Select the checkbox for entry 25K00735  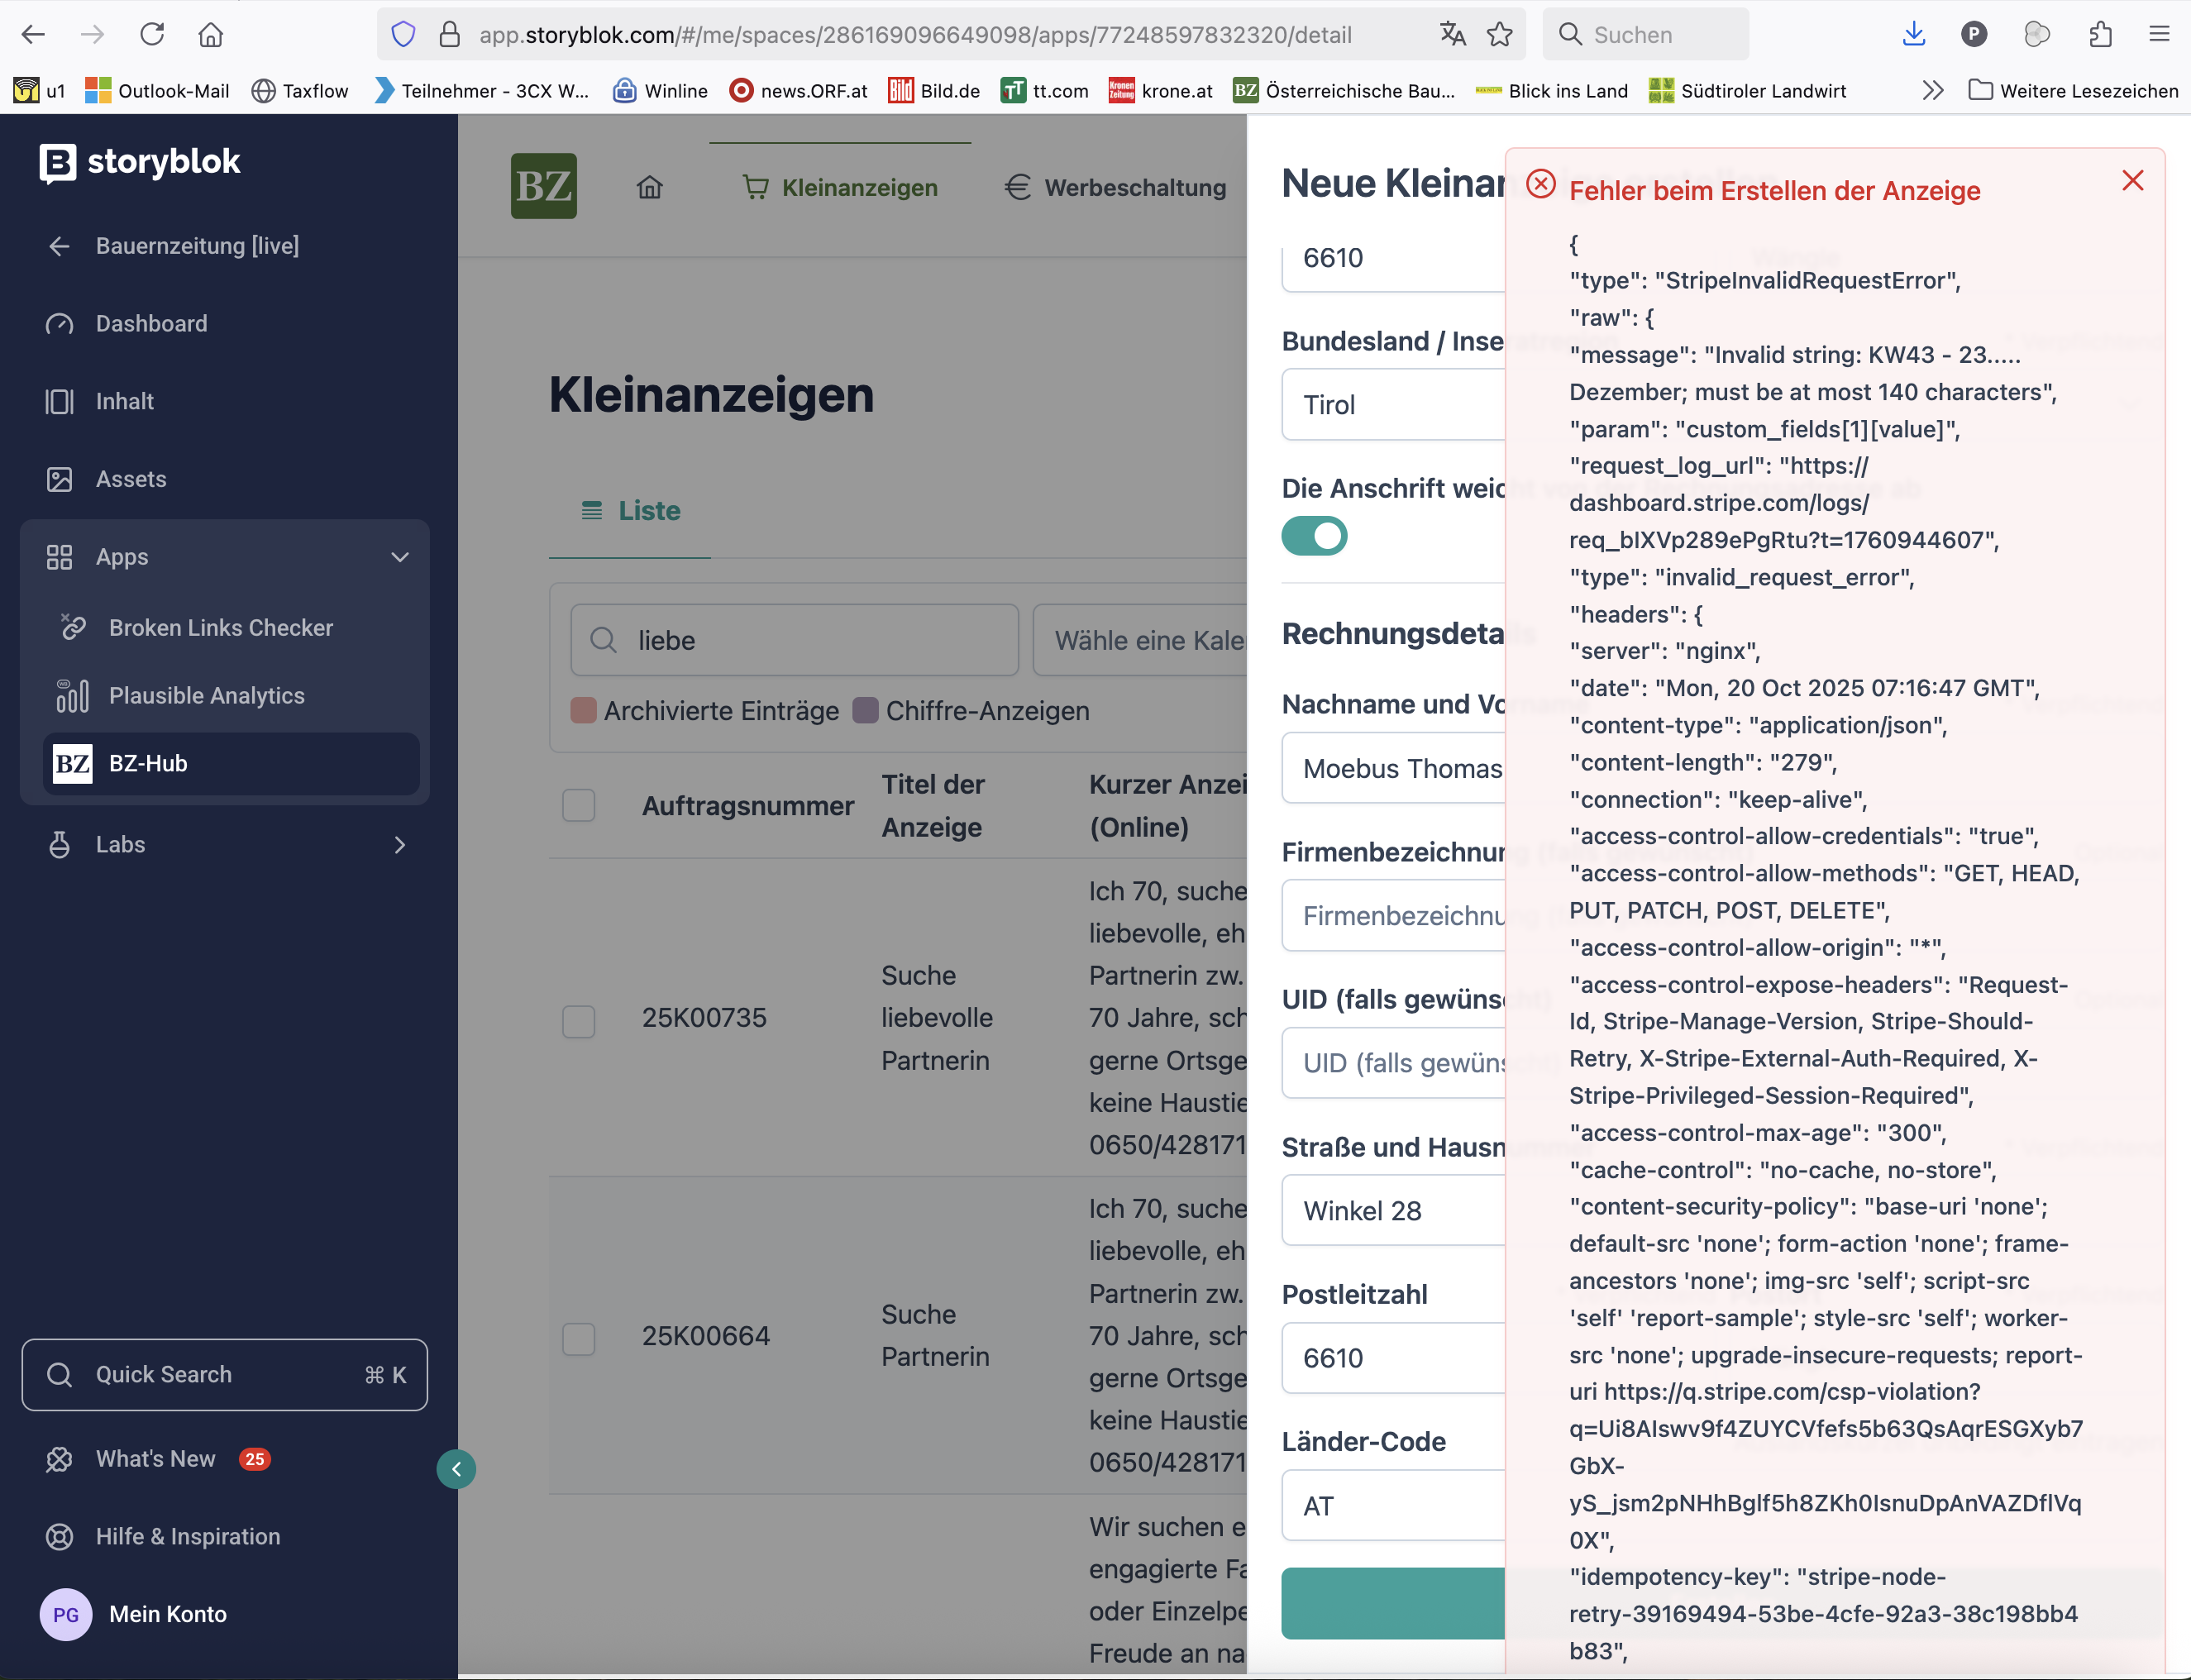click(x=579, y=1021)
